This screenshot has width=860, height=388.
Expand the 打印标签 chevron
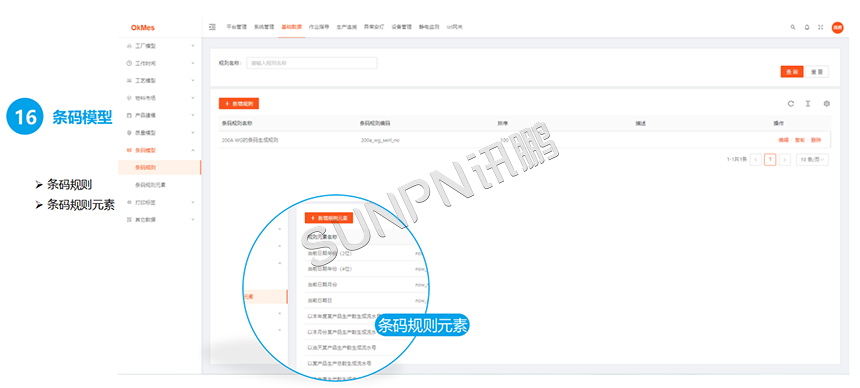pos(193,202)
